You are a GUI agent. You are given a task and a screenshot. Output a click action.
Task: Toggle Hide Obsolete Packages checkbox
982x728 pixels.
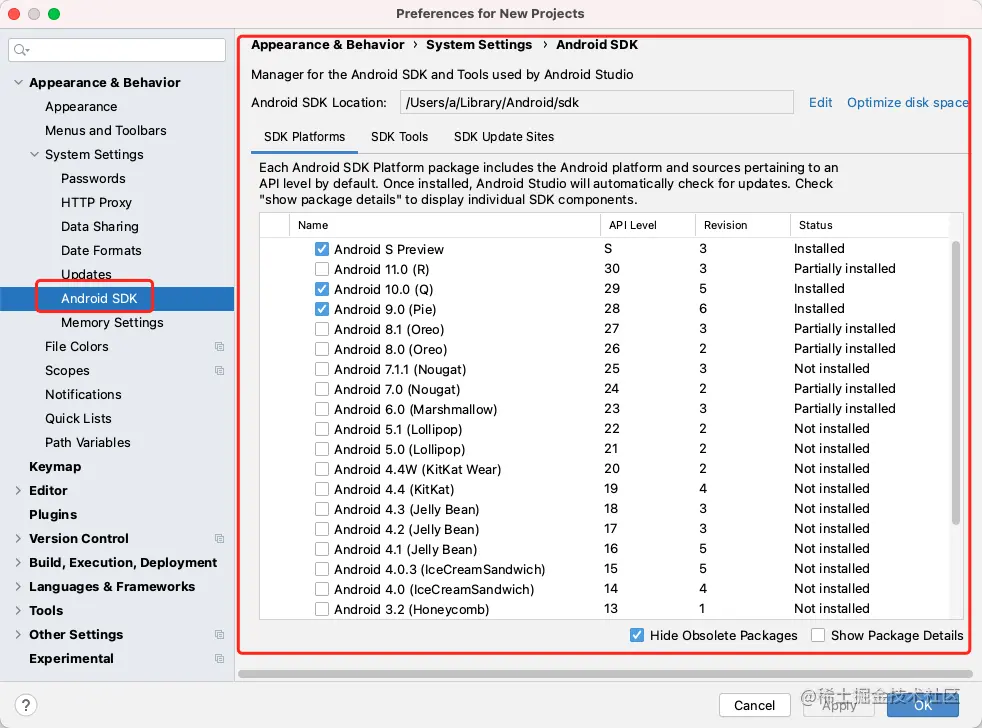click(x=637, y=635)
